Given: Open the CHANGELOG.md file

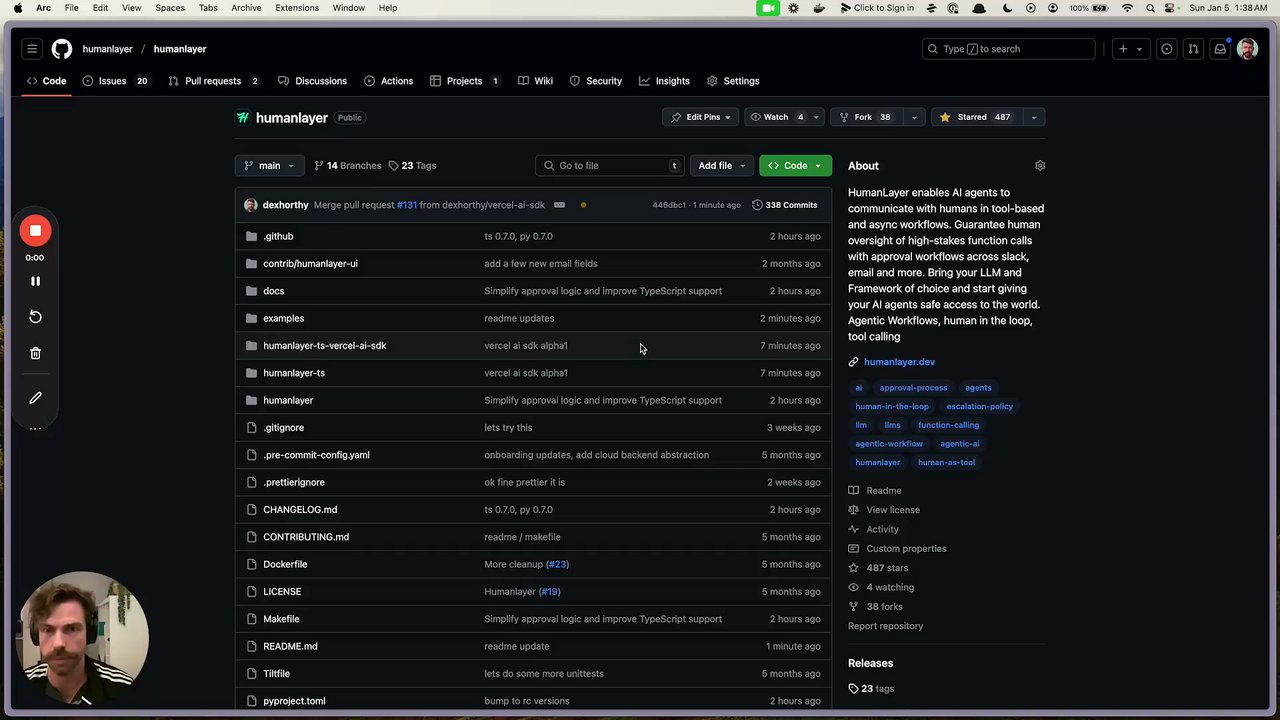Looking at the screenshot, I should click(300, 510).
